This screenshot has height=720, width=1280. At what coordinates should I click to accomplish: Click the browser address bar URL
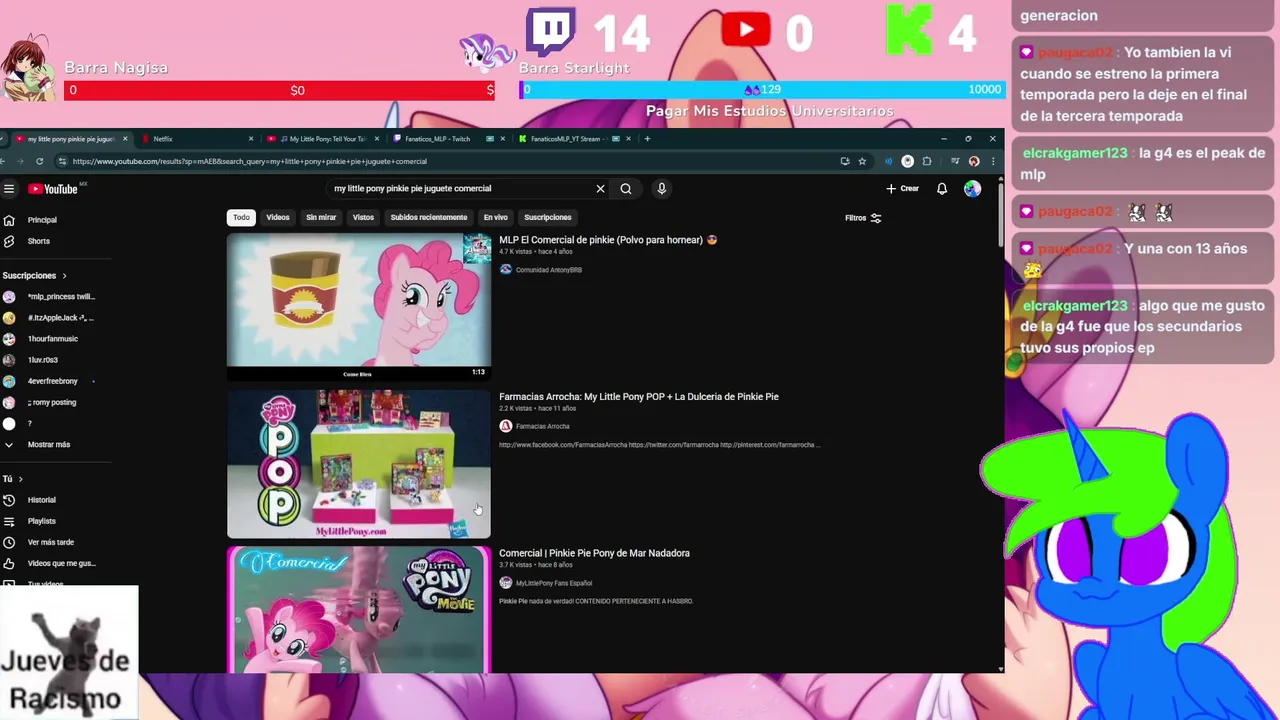coord(250,161)
